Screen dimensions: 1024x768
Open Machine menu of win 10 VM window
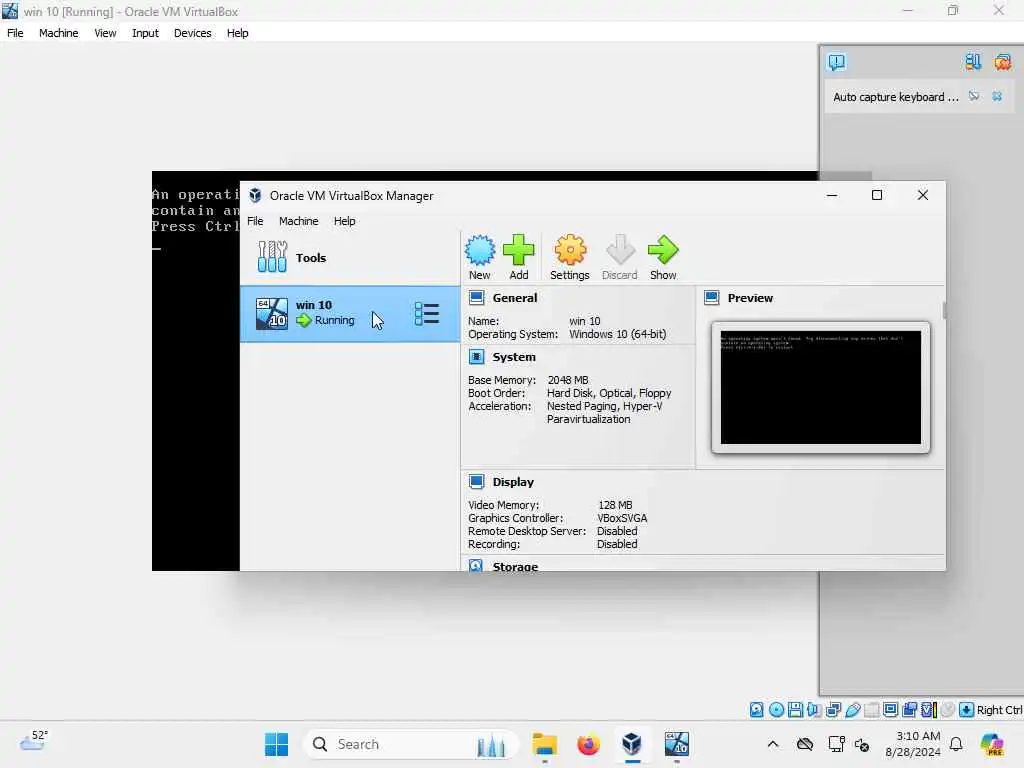click(x=59, y=33)
